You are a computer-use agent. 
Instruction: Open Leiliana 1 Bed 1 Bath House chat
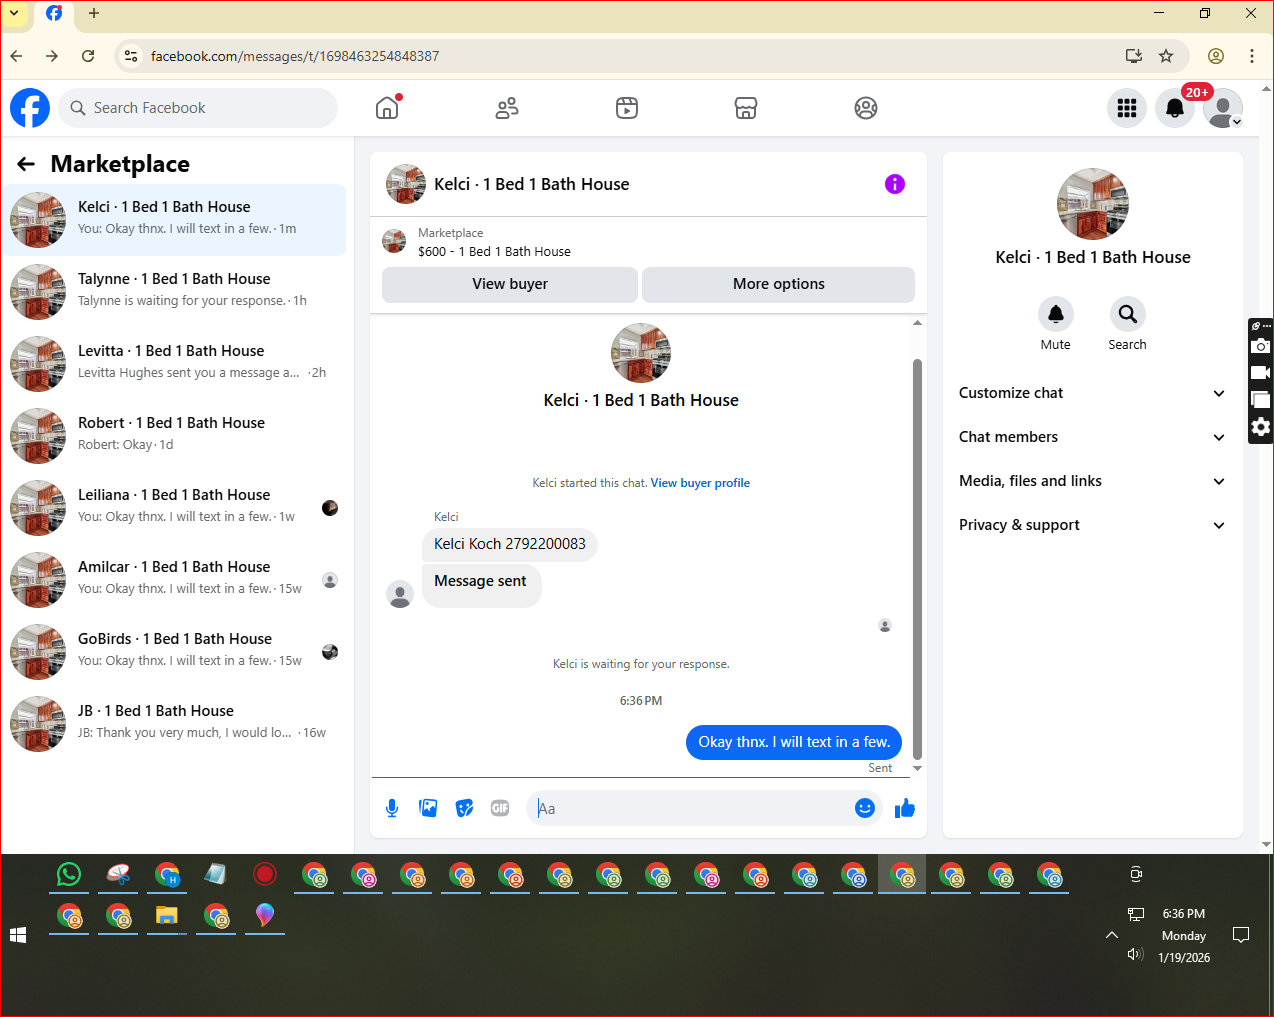tap(174, 508)
